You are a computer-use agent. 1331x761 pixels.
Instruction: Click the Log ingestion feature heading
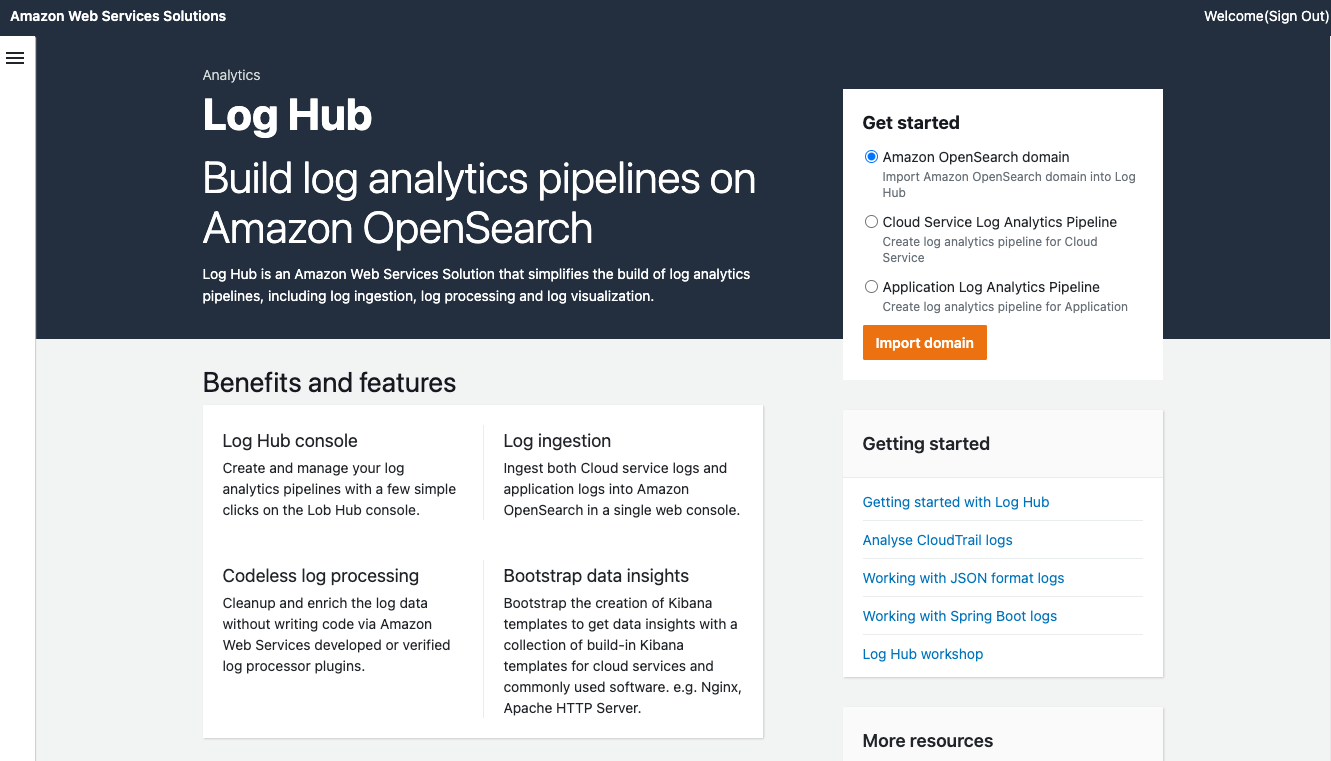point(557,441)
